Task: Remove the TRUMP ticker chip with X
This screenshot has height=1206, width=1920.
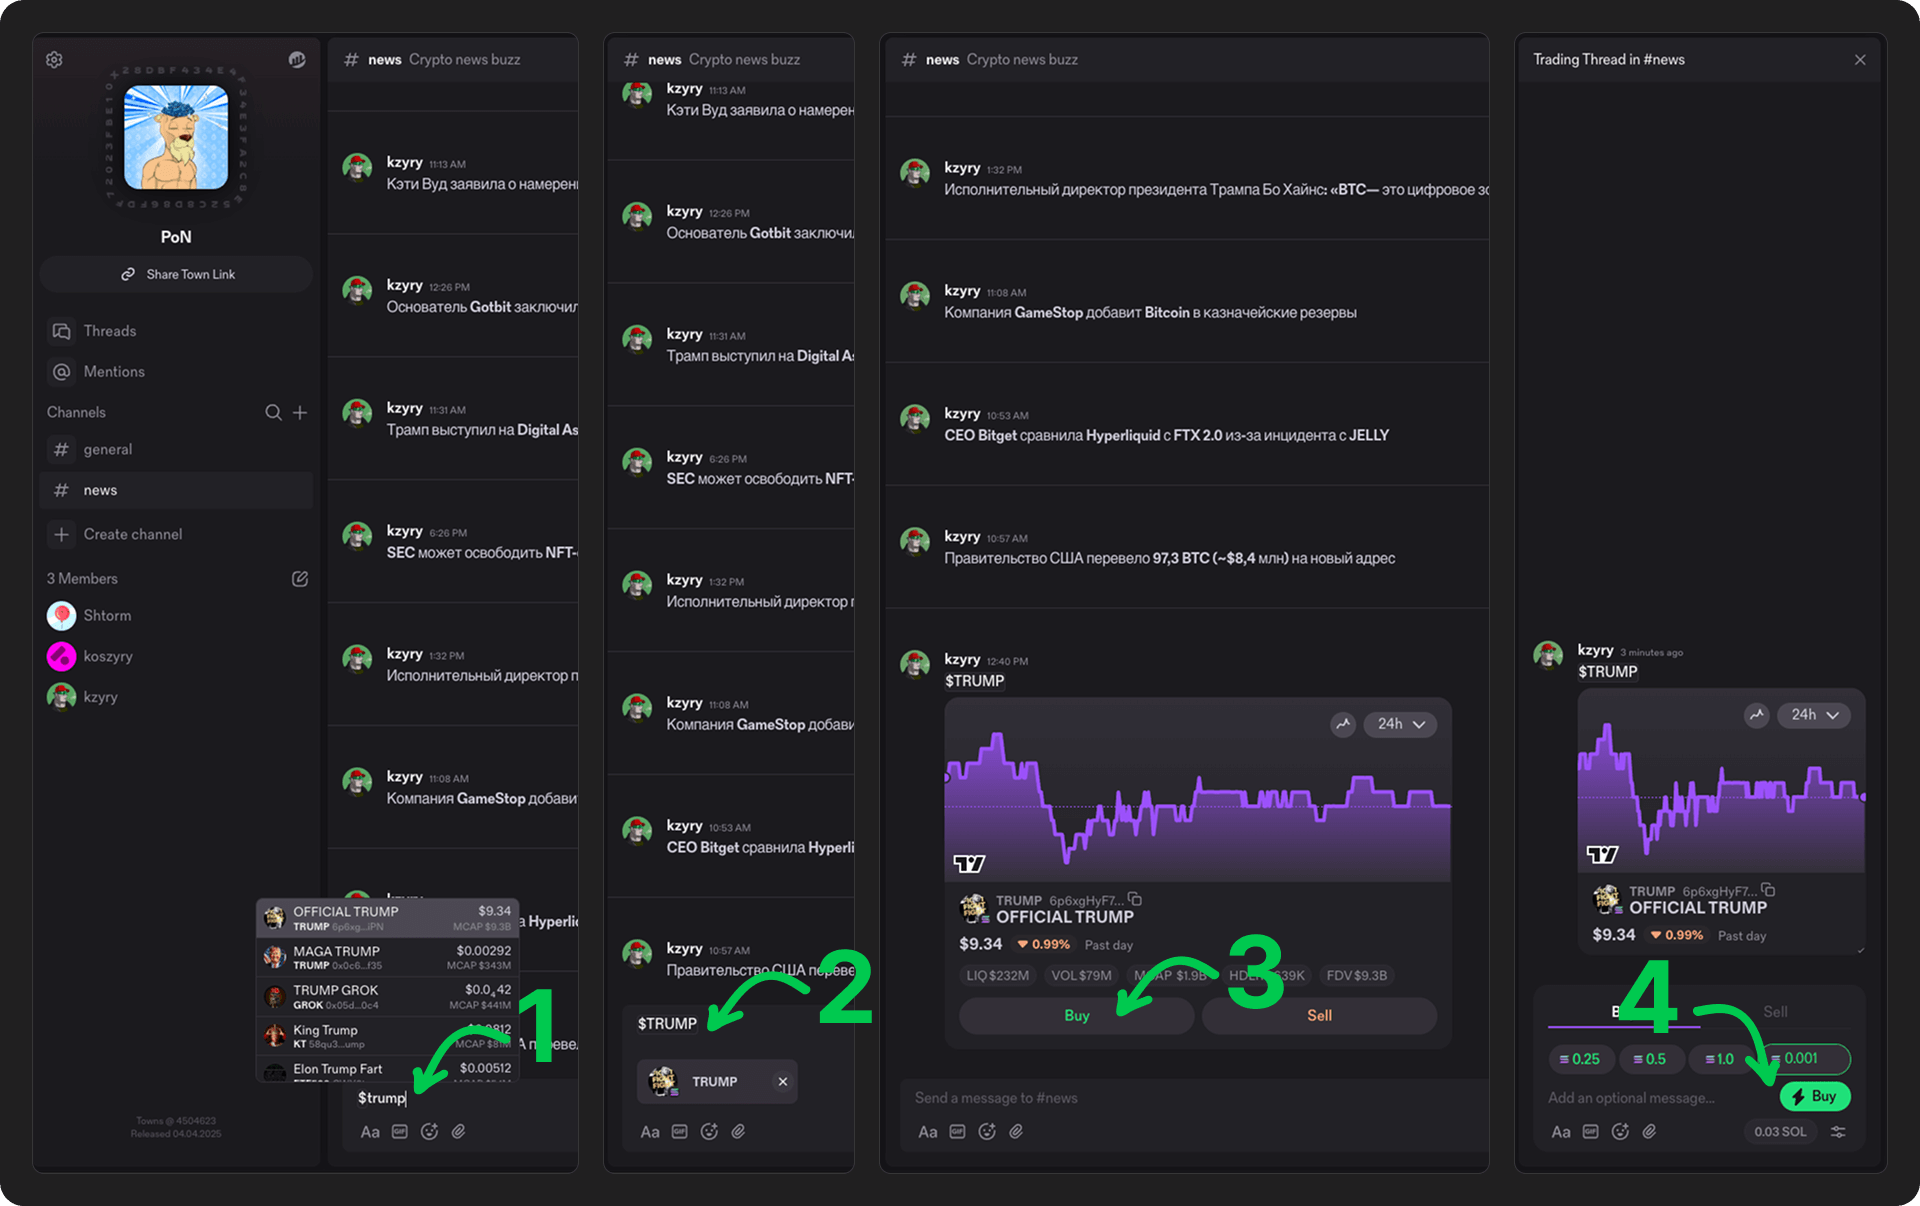Action: click(783, 1082)
